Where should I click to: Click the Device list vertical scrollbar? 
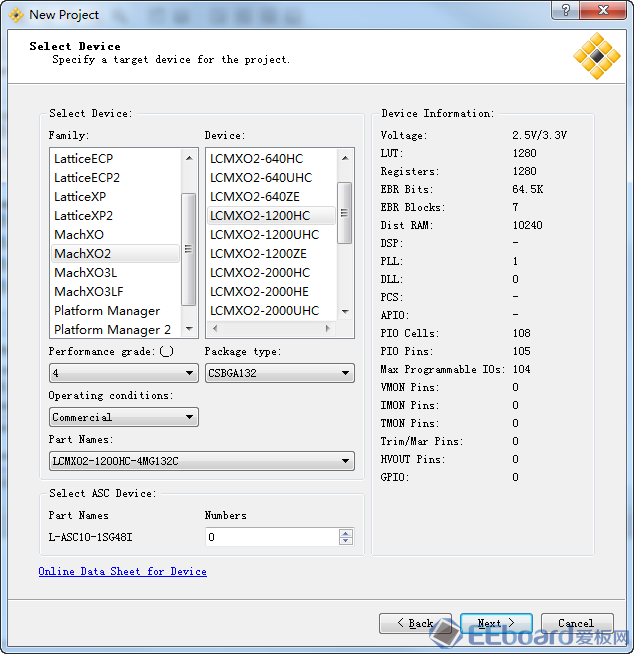click(x=345, y=212)
